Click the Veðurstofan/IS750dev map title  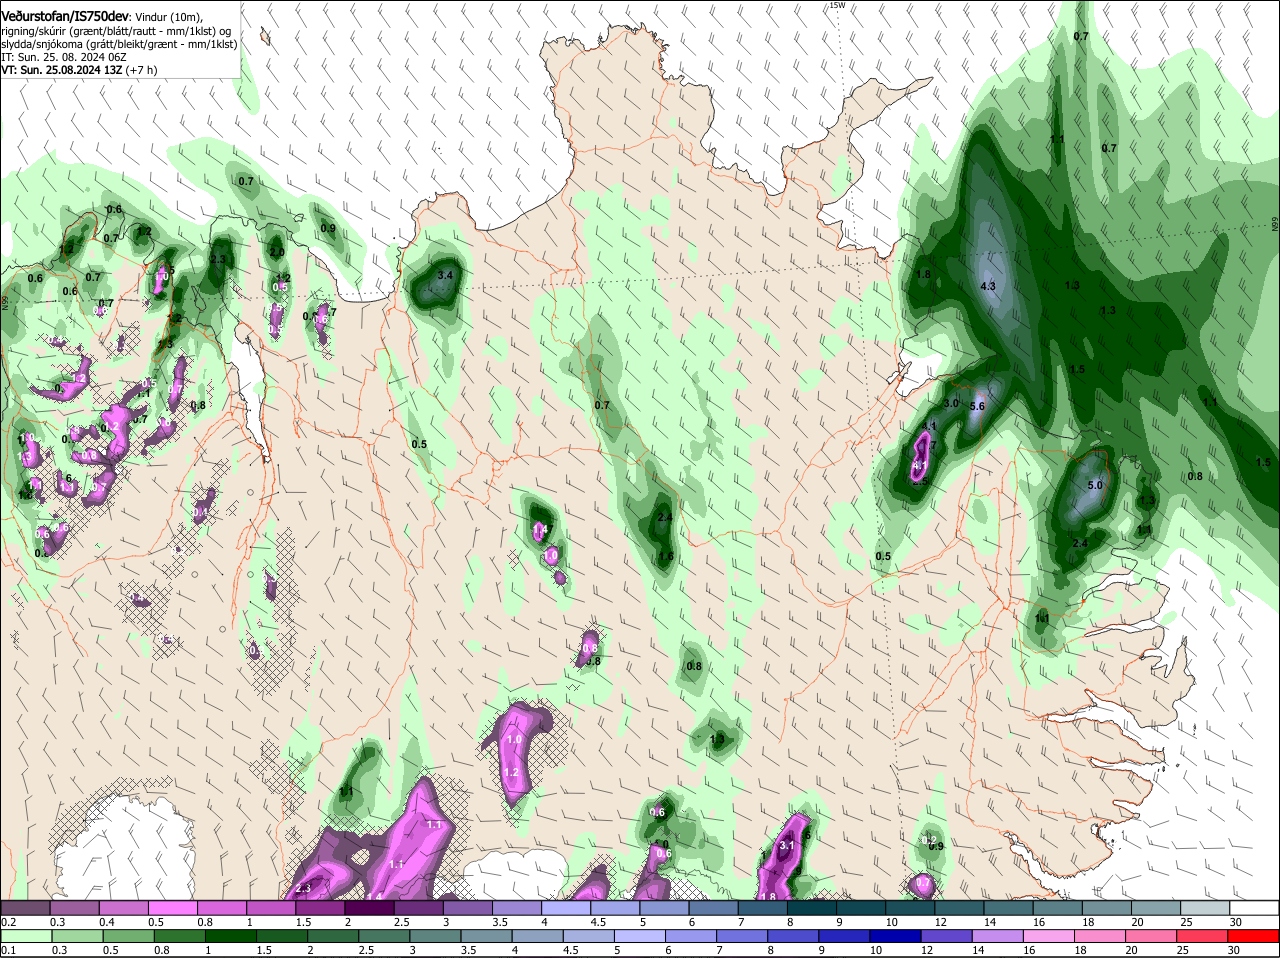pyautogui.click(x=65, y=17)
